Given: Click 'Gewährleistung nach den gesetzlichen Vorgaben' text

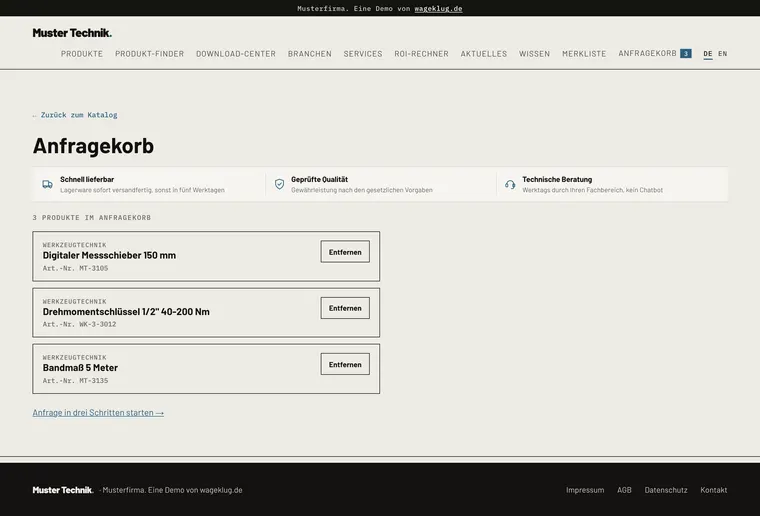Looking at the screenshot, I should point(362,190).
